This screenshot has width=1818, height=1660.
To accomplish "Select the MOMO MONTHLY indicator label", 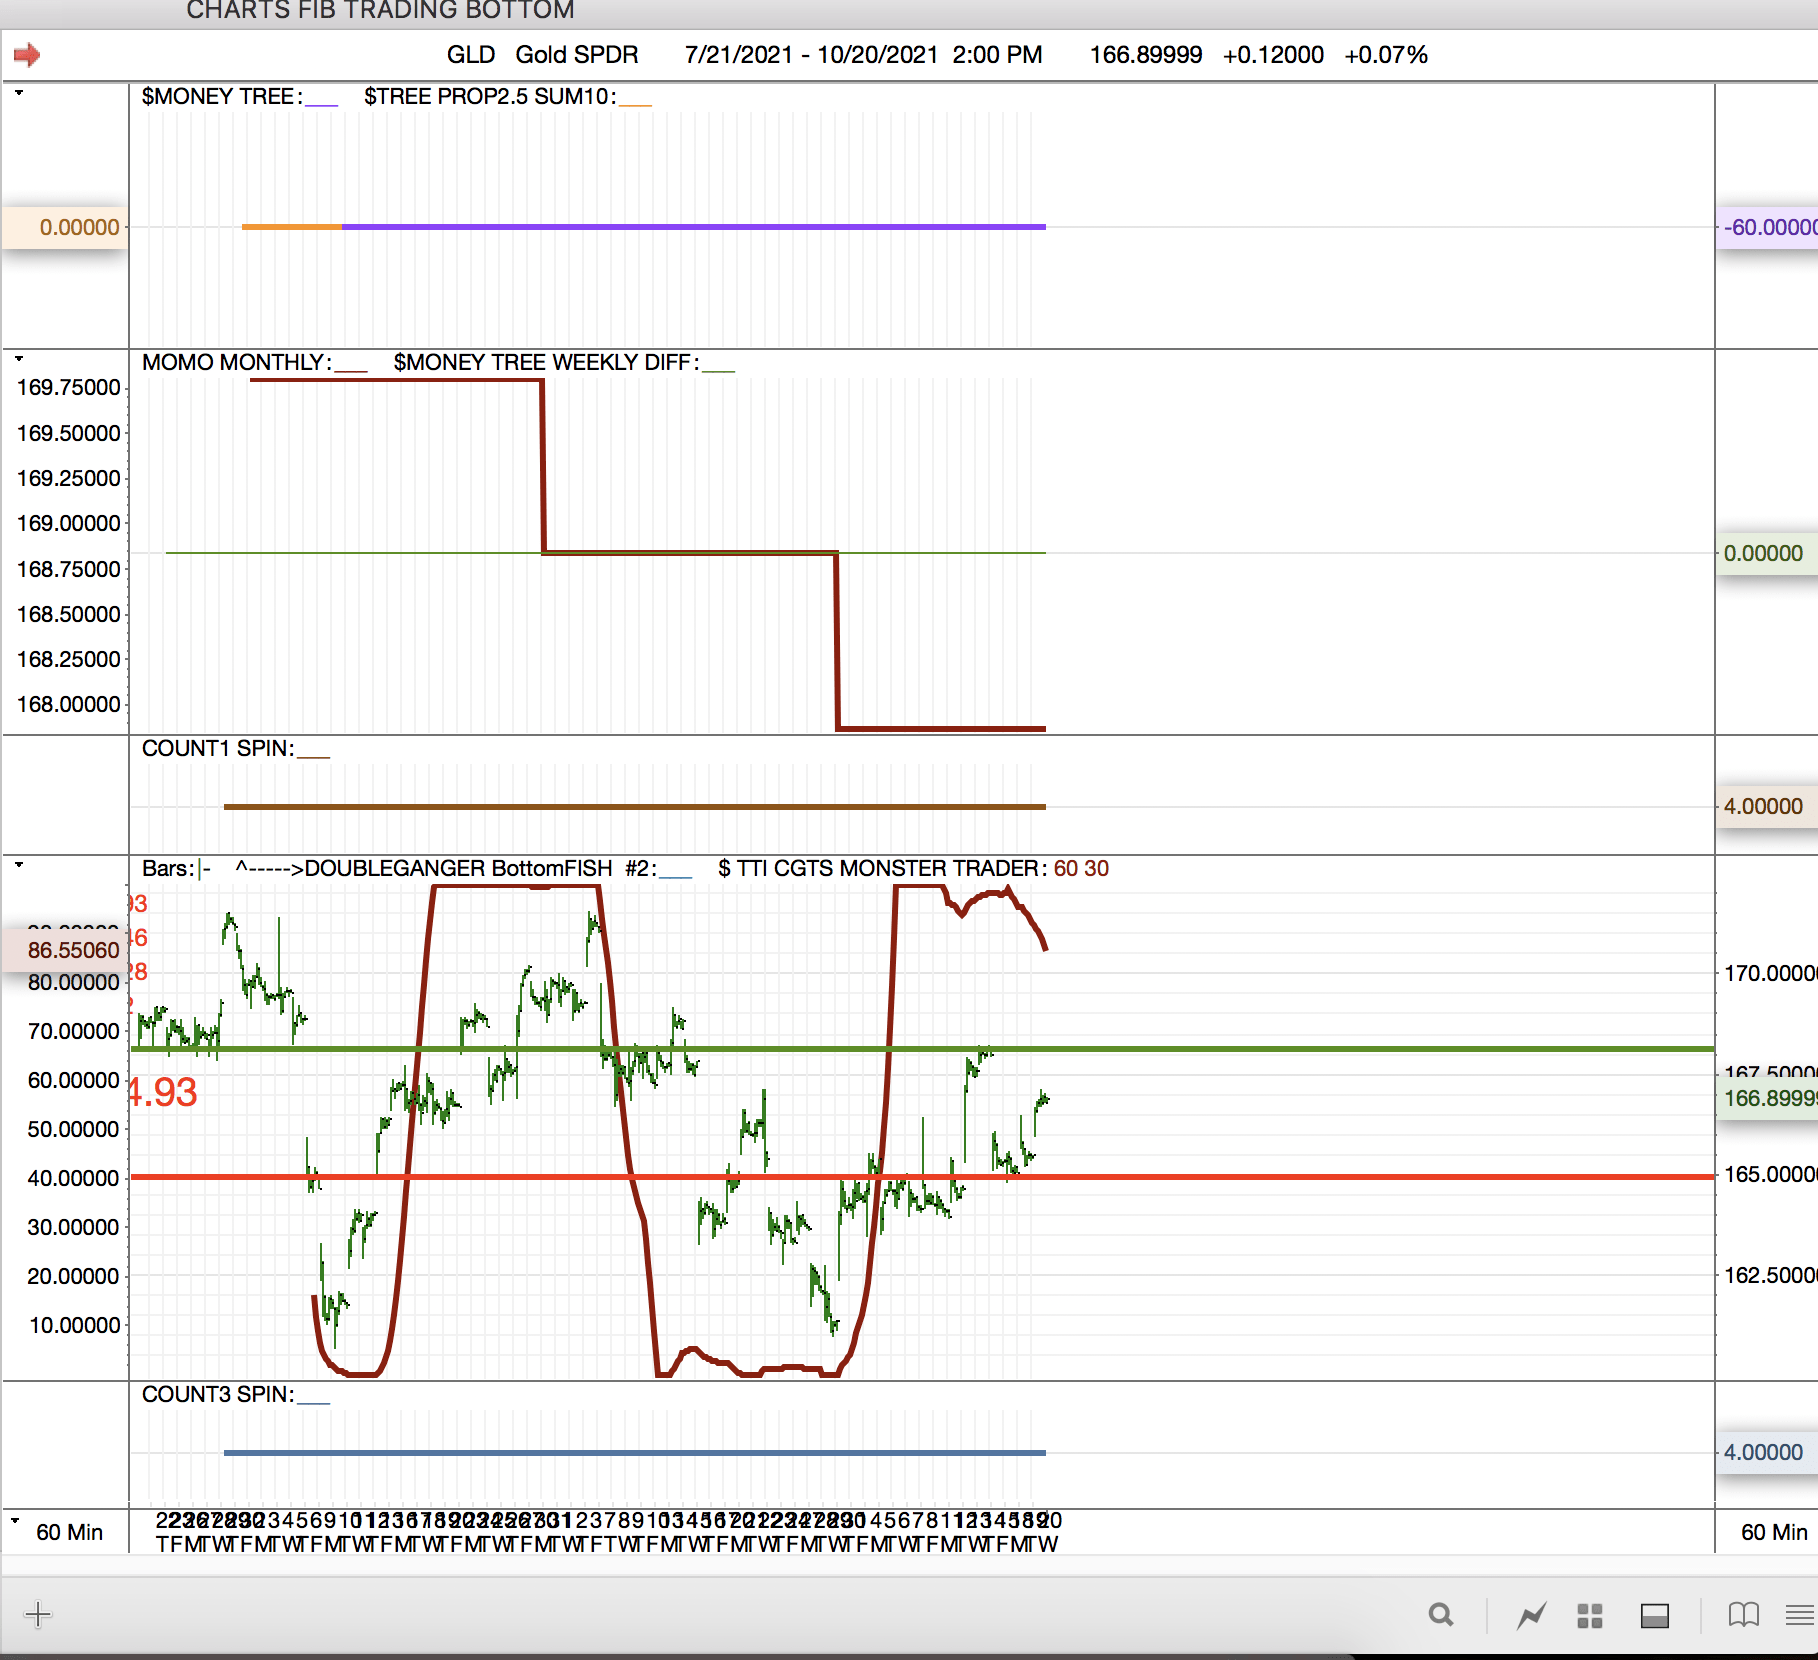I will 235,363.
